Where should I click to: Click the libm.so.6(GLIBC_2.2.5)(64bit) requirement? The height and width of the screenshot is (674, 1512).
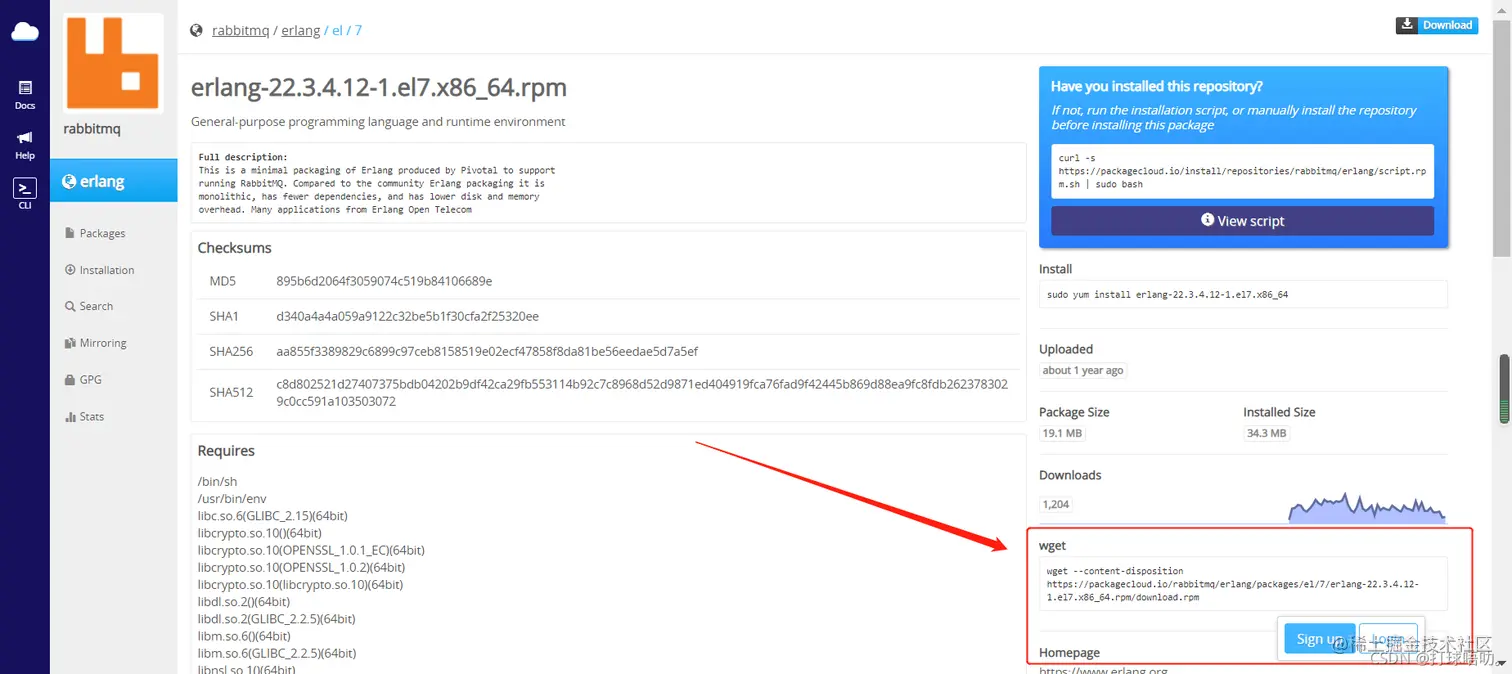(x=277, y=653)
